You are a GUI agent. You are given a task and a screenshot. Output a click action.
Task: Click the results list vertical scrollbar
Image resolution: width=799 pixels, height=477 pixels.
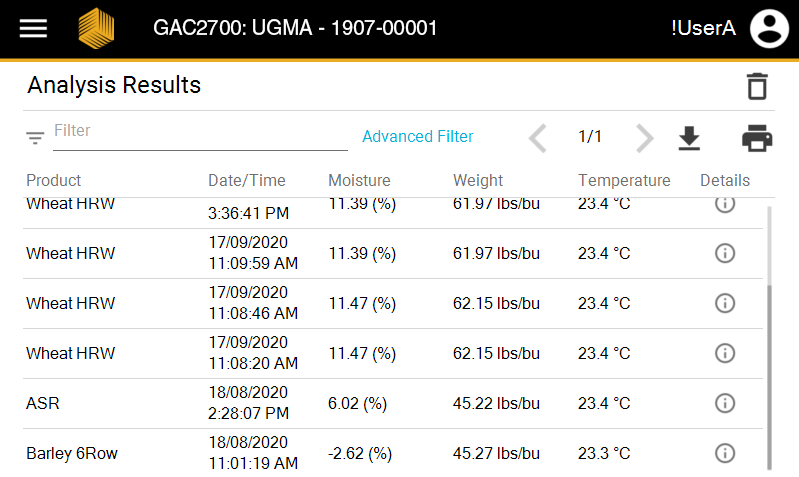(769, 375)
